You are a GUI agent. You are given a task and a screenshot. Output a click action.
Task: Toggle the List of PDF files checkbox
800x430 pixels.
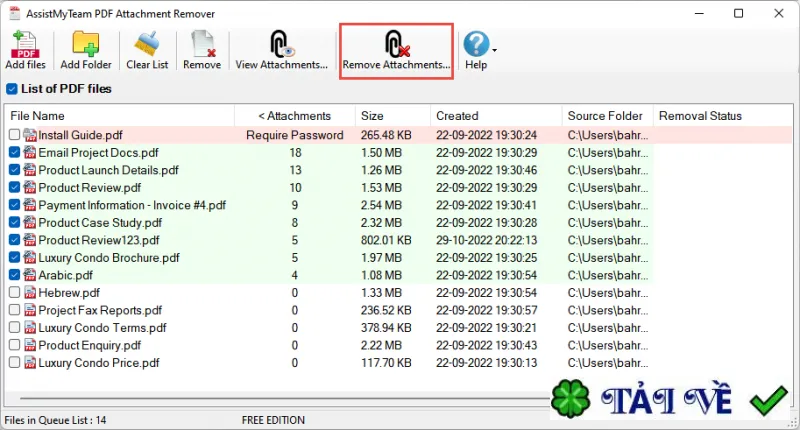coord(12,89)
